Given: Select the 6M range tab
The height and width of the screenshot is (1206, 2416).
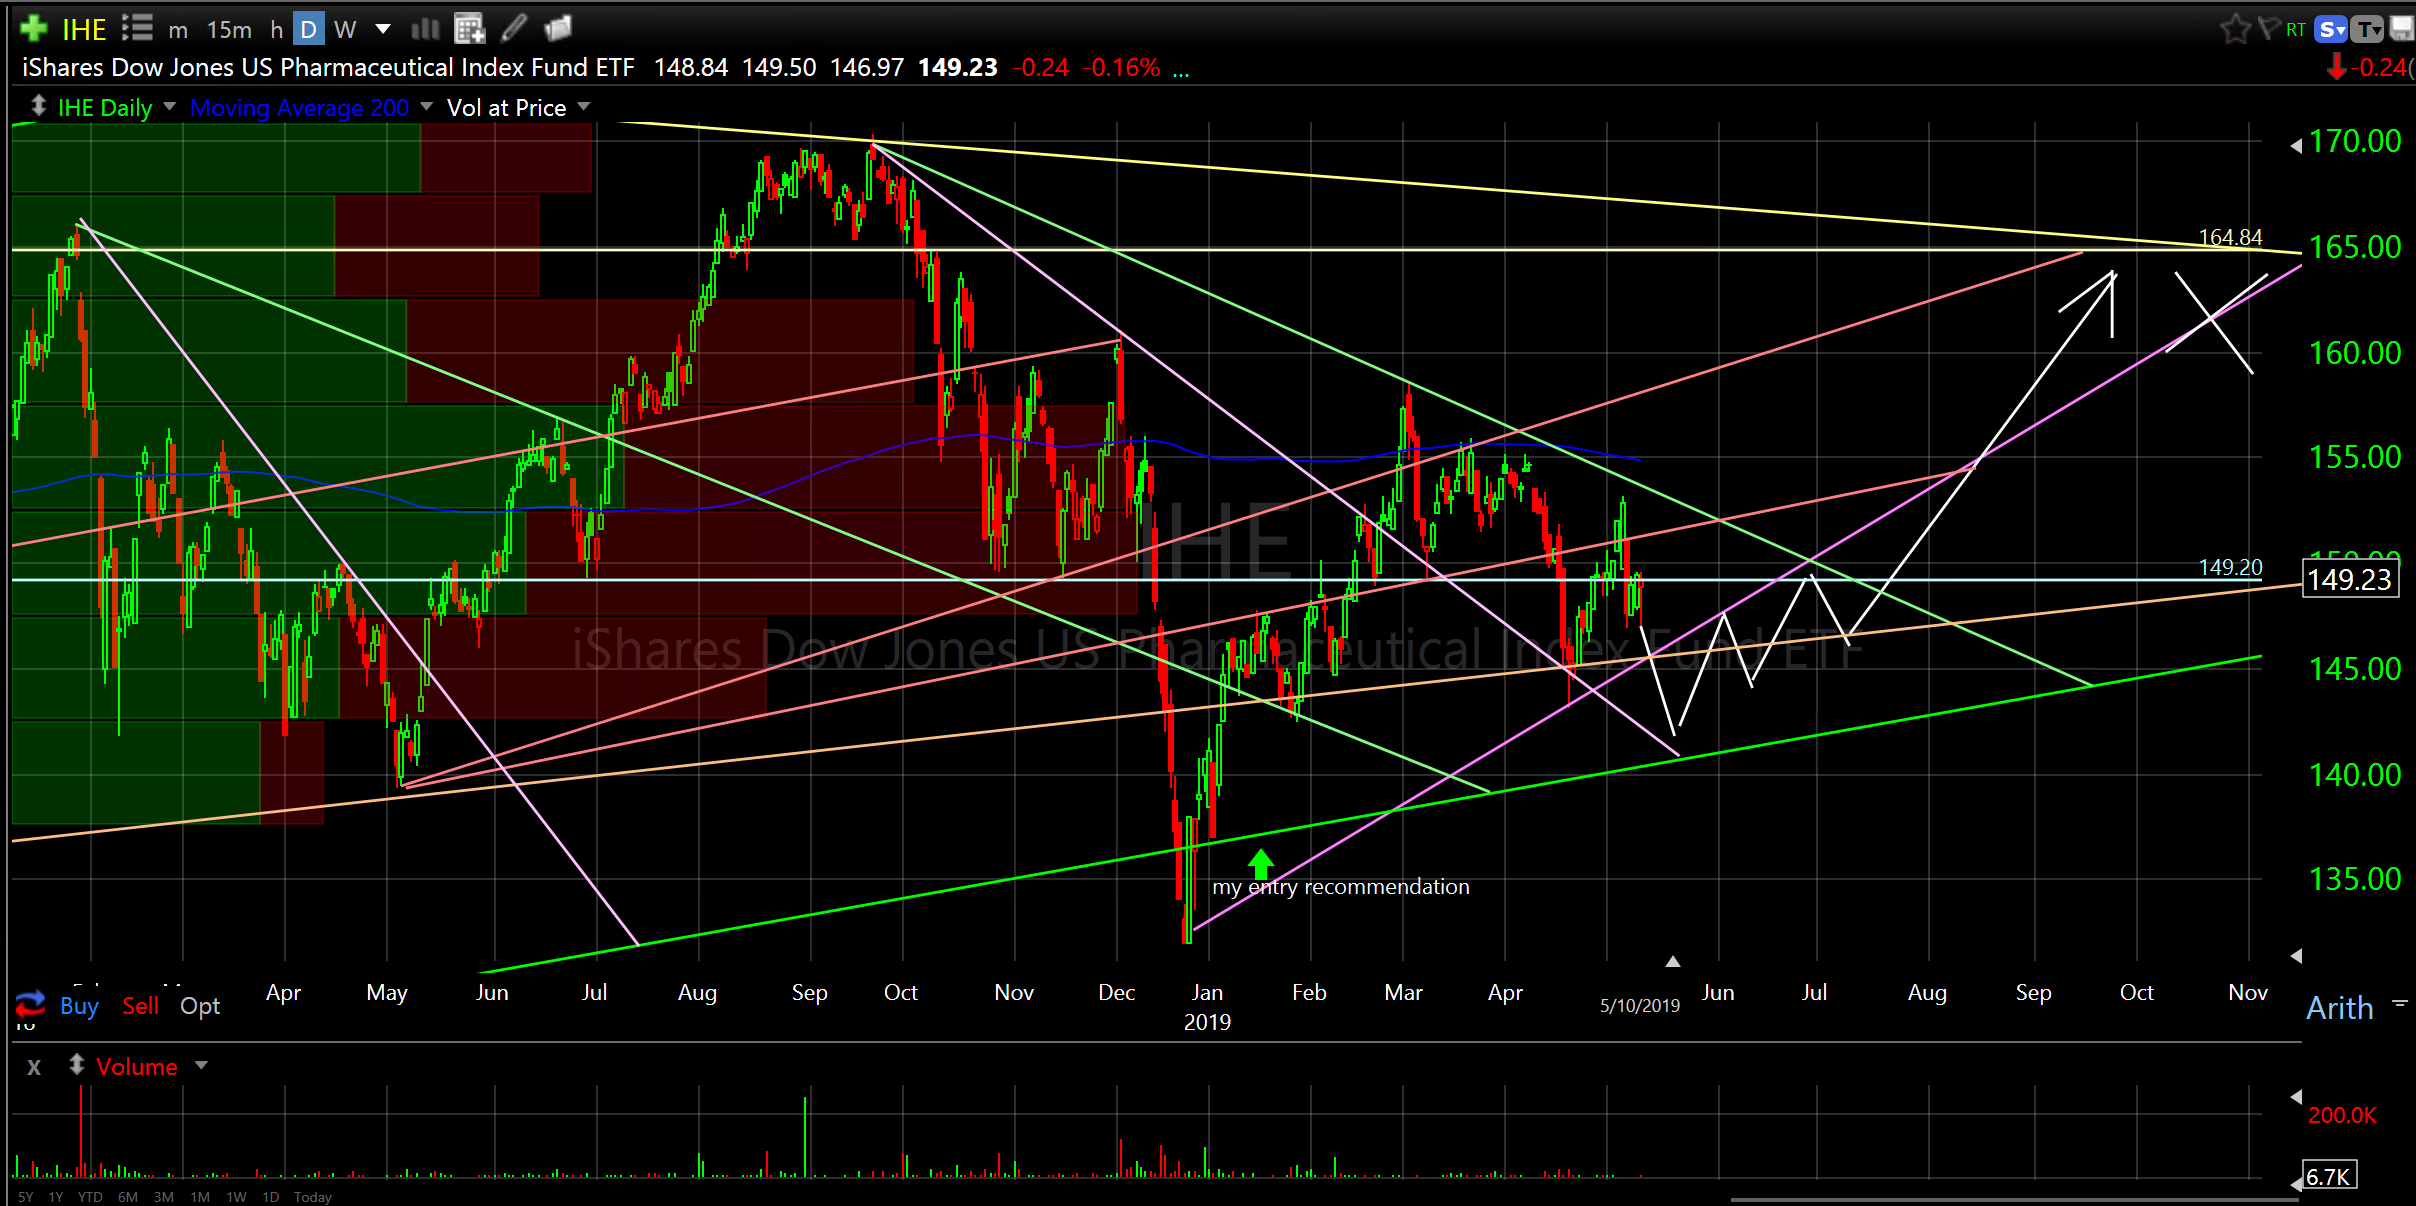Looking at the screenshot, I should coord(127,1197).
